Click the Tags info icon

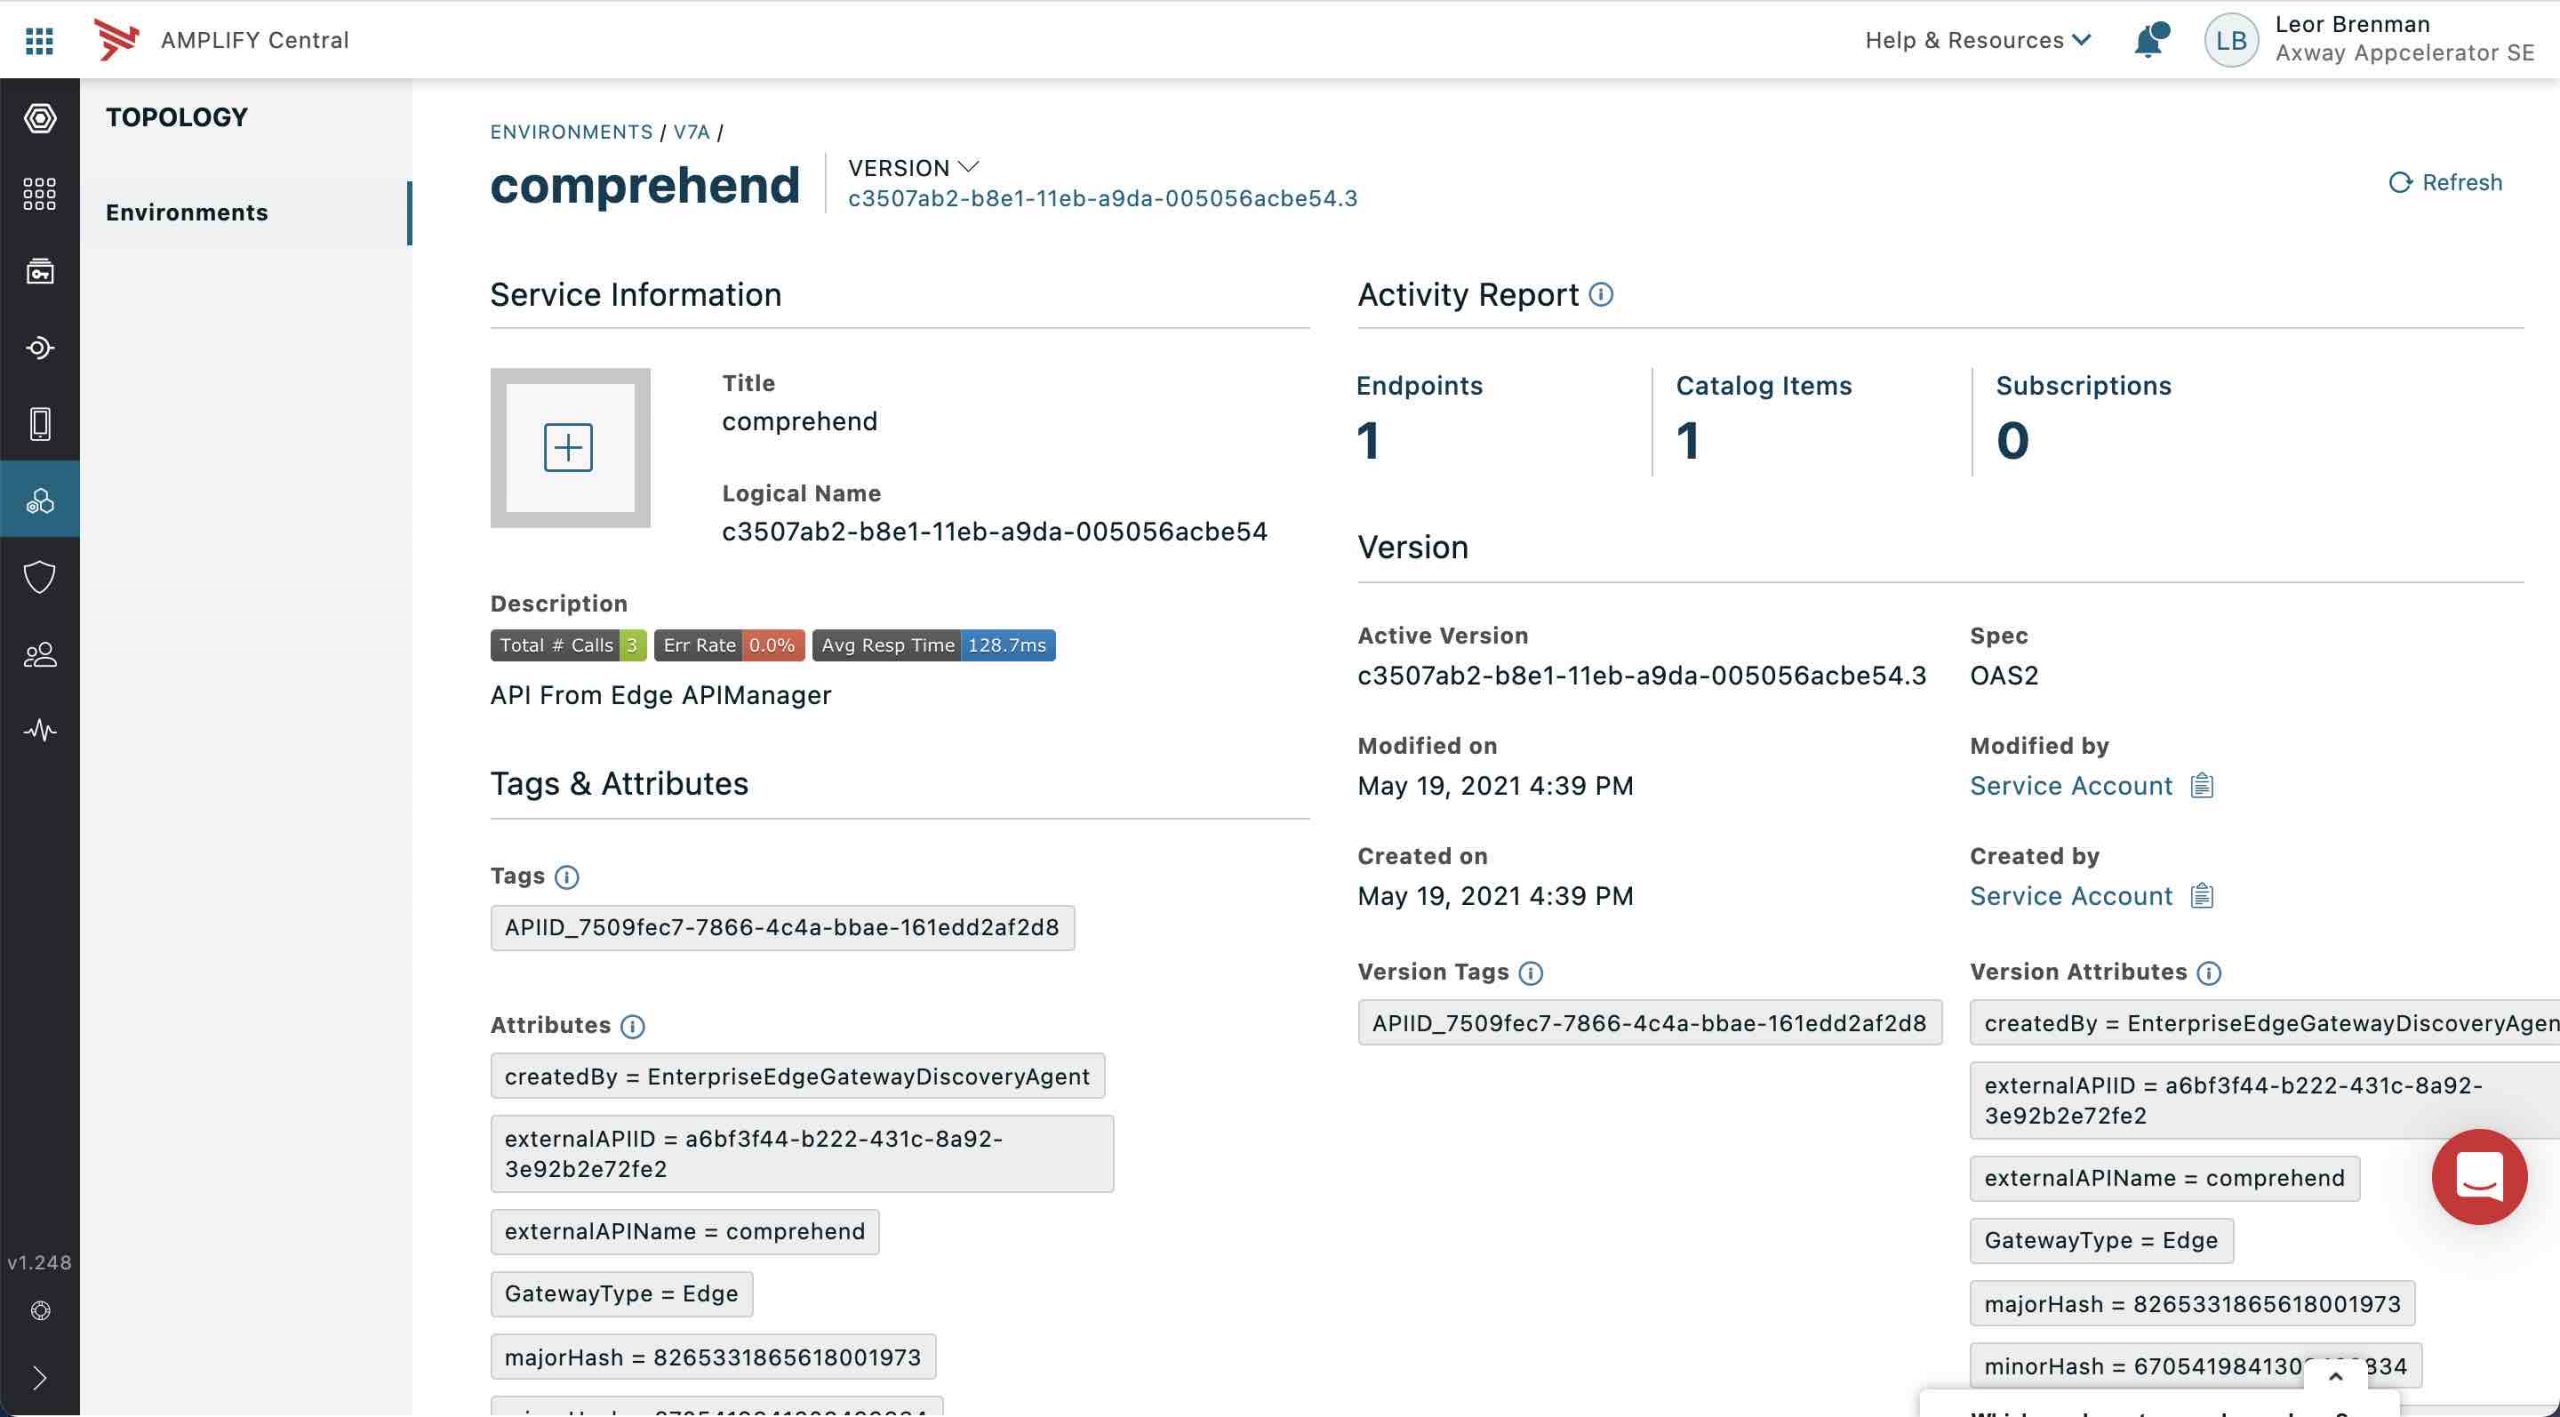point(567,877)
